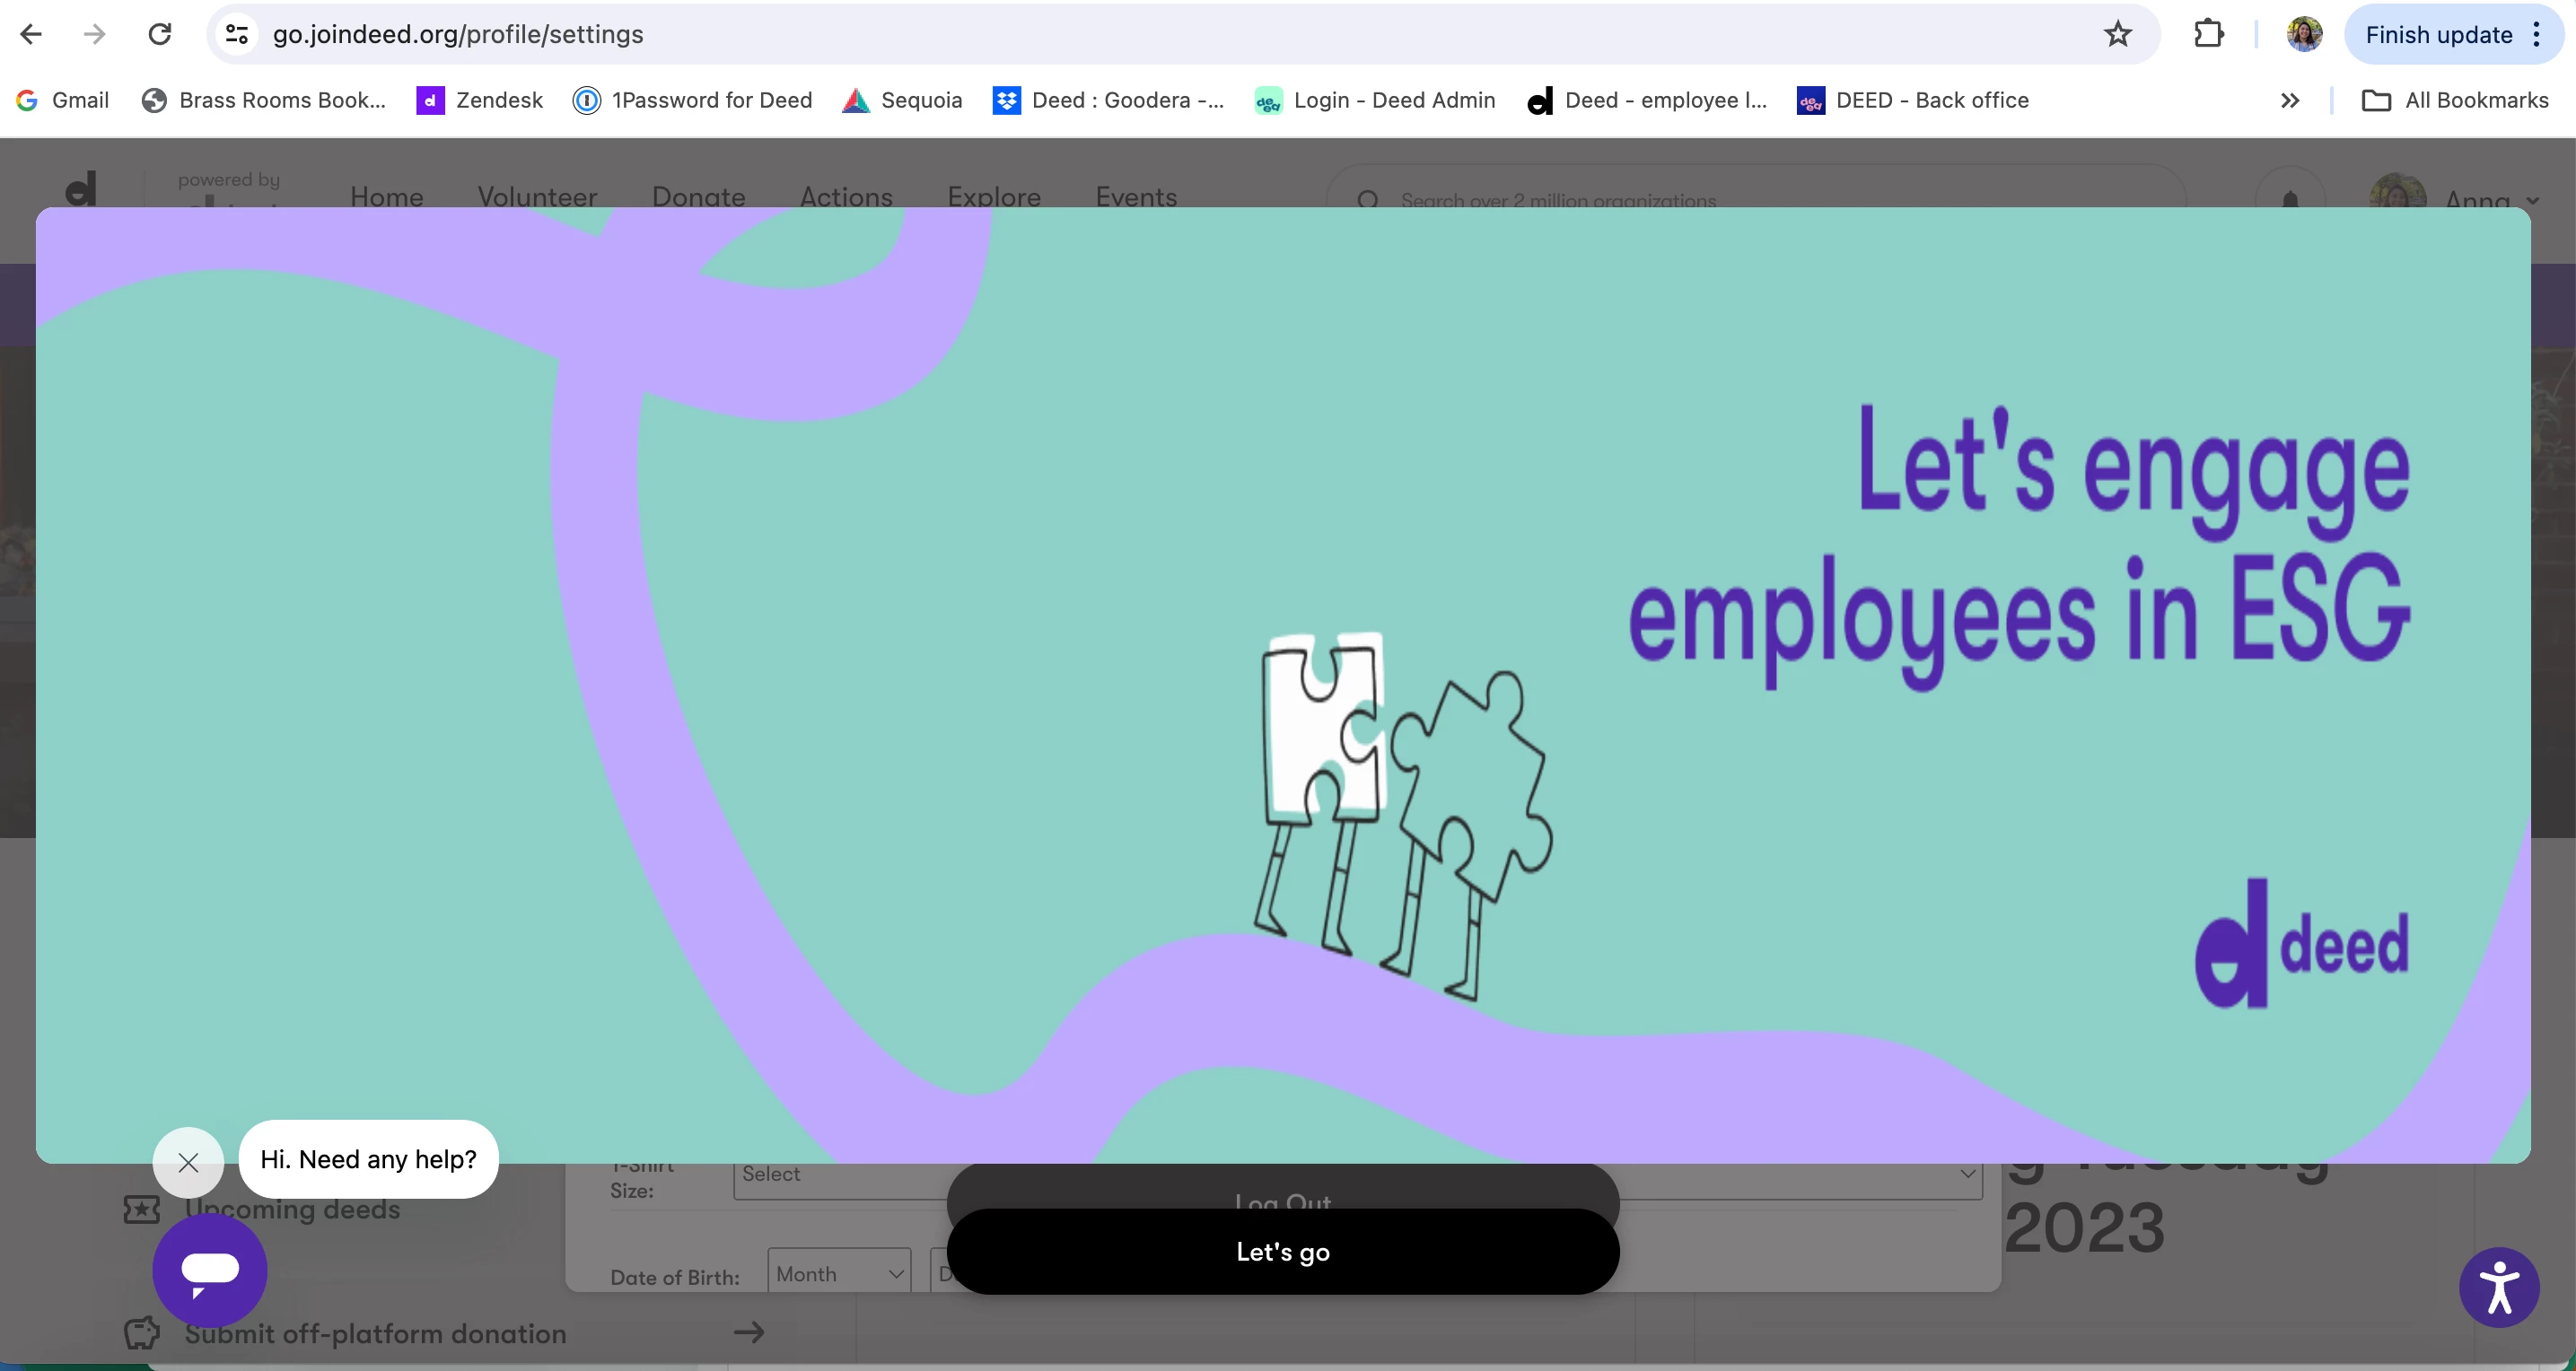This screenshot has height=1371, width=2576.
Task: Open the All Bookmarks folder
Action: pos(2455,100)
